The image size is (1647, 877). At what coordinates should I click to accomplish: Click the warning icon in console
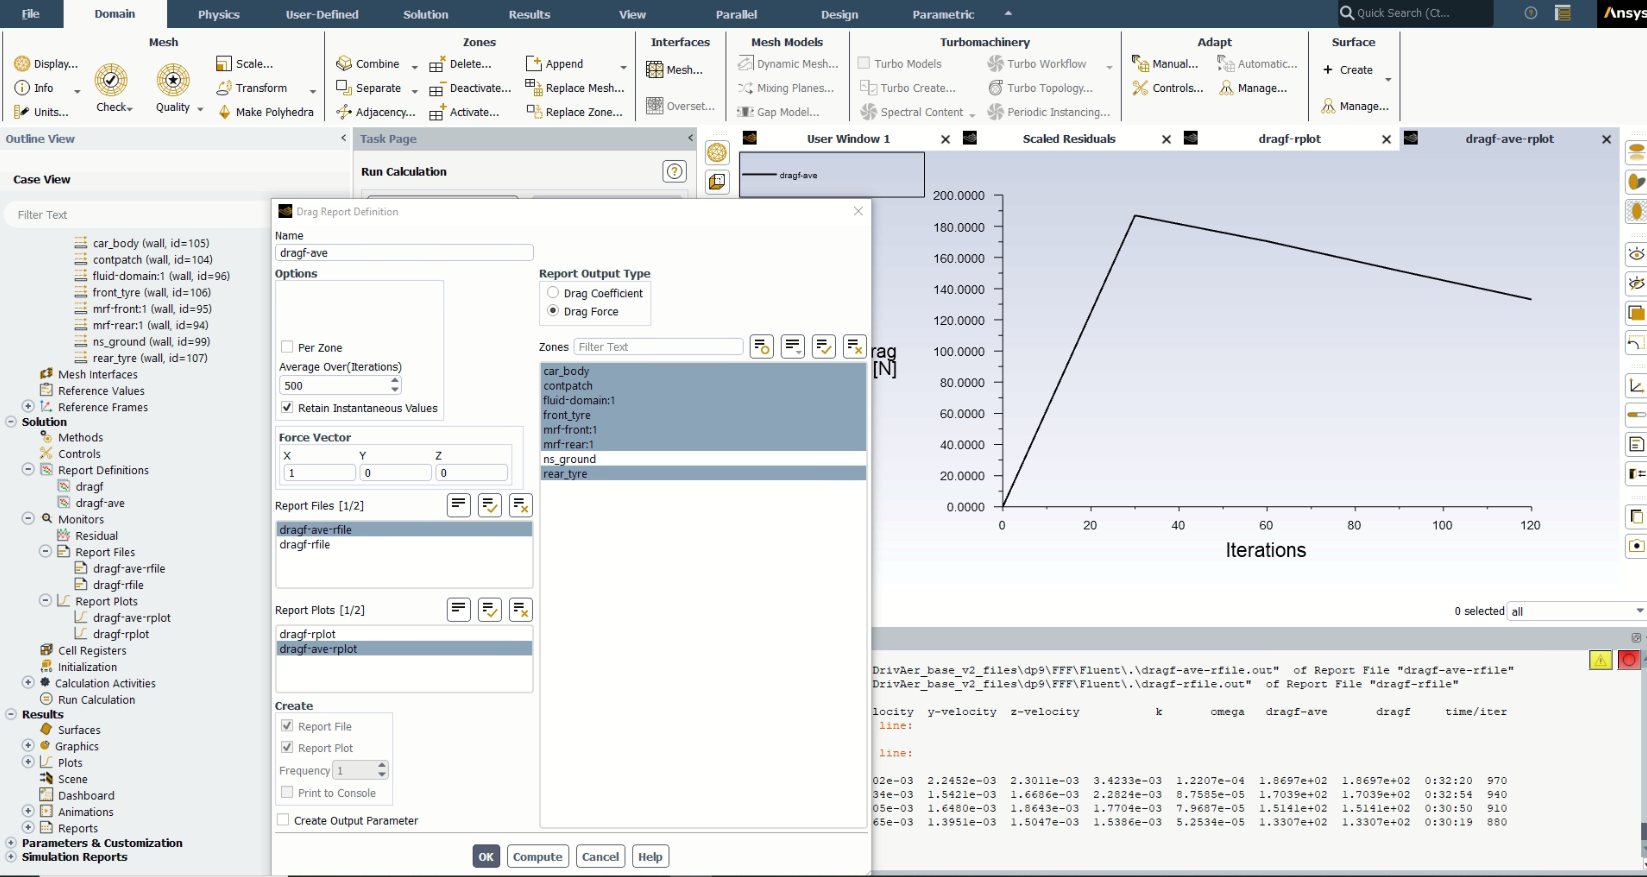pos(1600,660)
